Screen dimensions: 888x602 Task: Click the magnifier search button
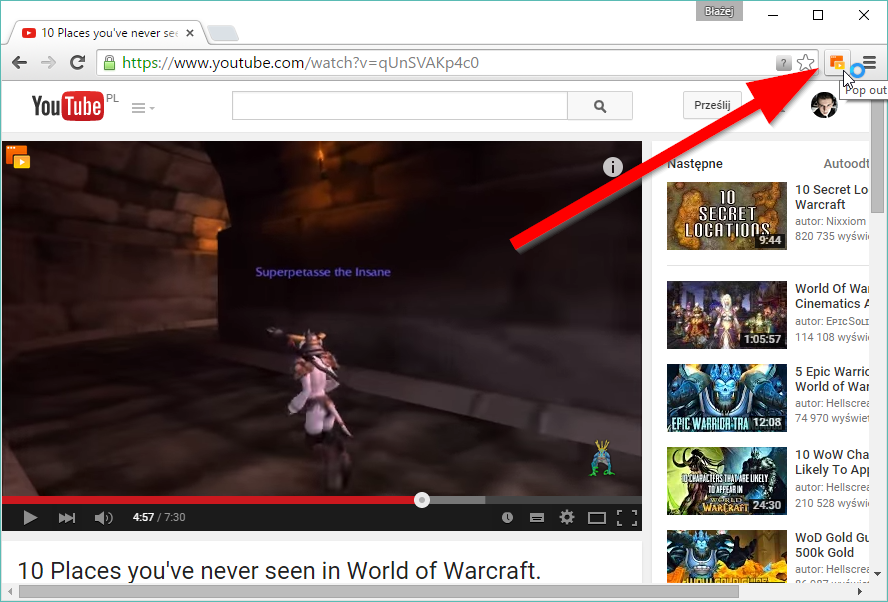point(600,106)
